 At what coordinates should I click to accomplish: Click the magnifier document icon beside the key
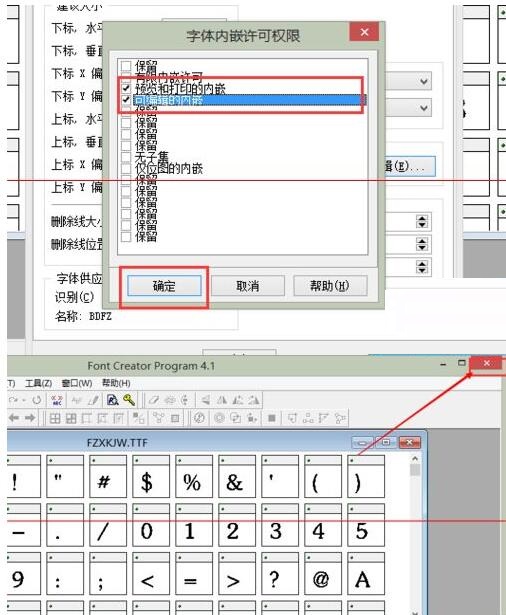click(113, 400)
